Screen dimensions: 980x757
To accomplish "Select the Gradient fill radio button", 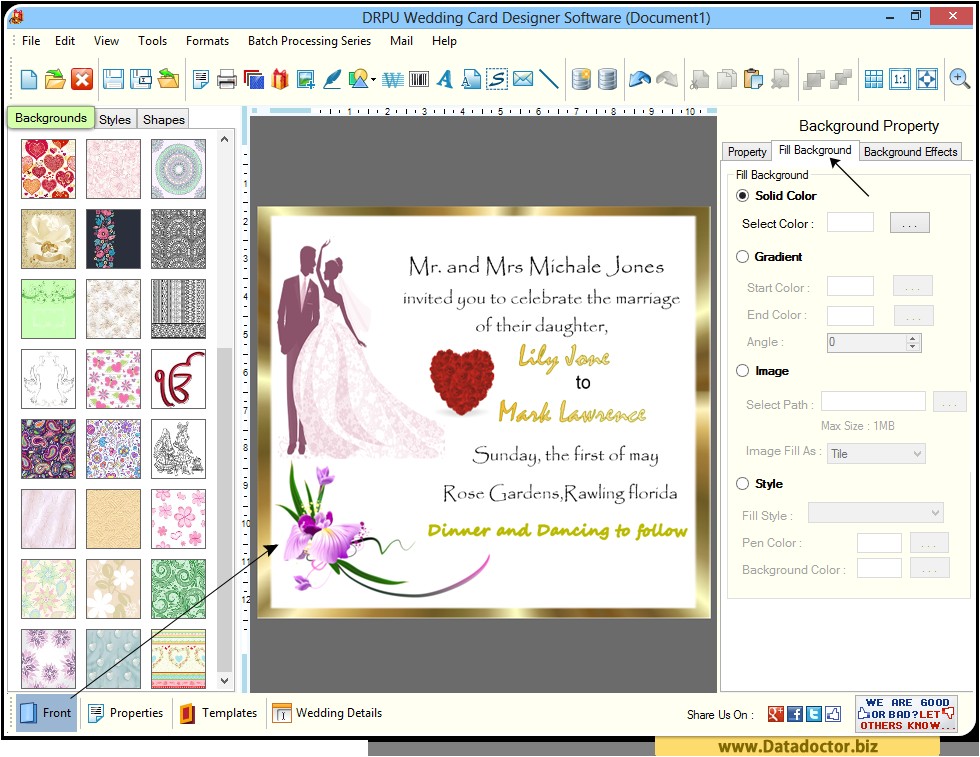I will [x=742, y=257].
